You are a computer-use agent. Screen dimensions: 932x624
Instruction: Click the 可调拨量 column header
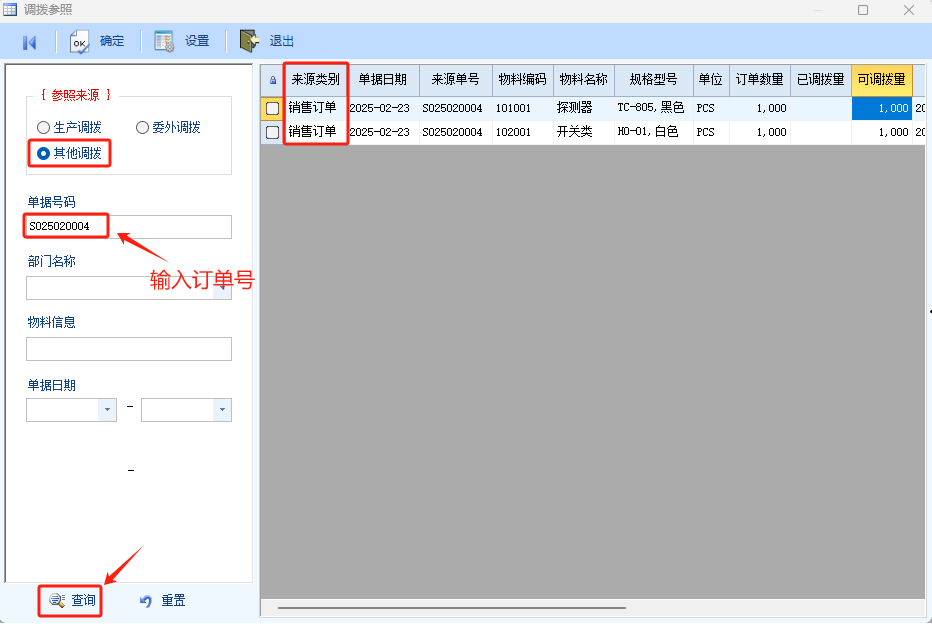click(881, 80)
